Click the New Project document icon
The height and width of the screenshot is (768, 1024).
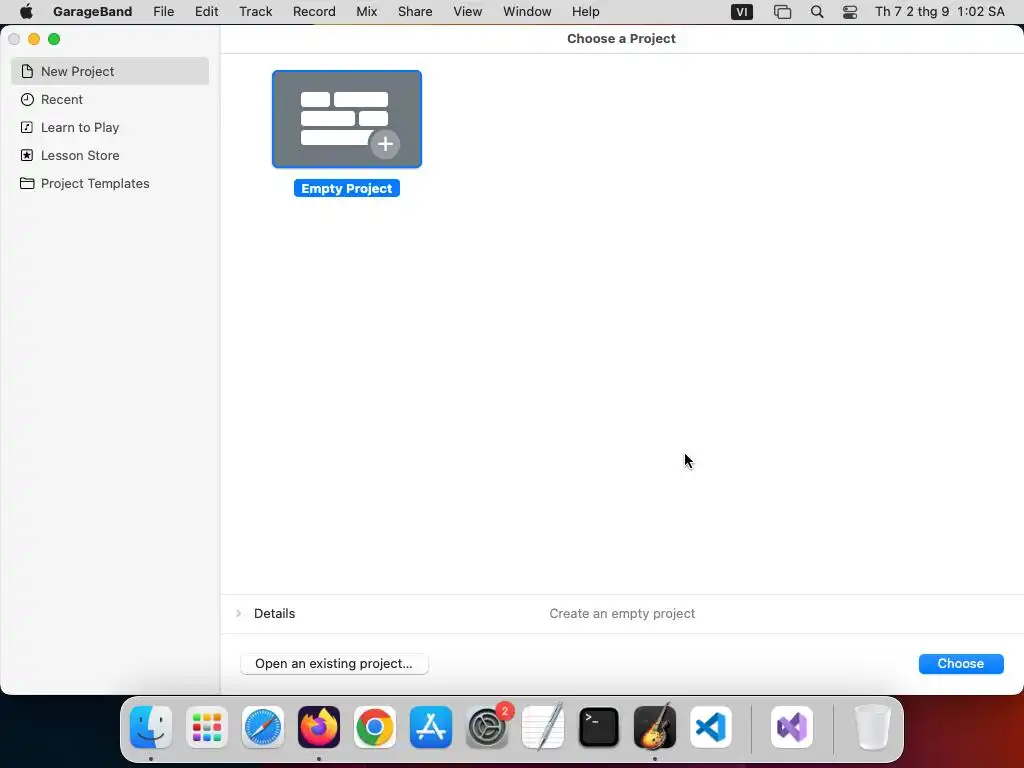click(27, 71)
